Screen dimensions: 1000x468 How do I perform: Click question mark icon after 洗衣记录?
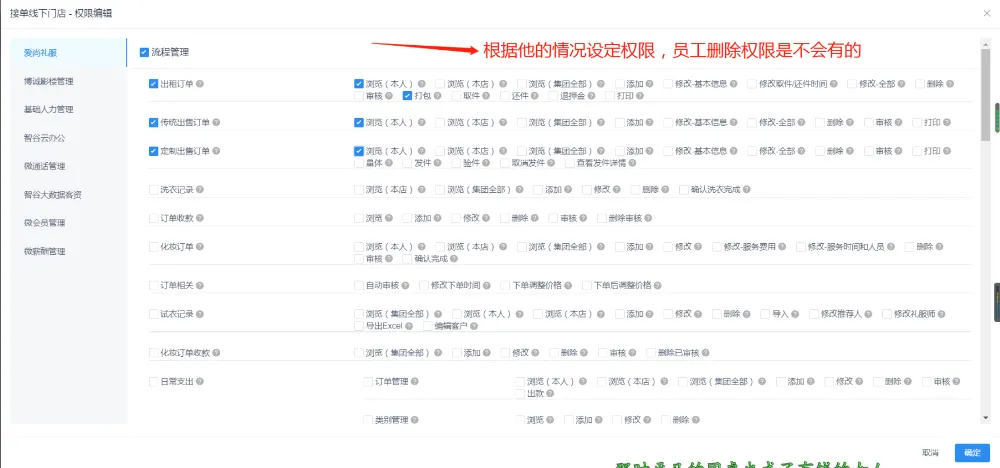tap(202, 189)
